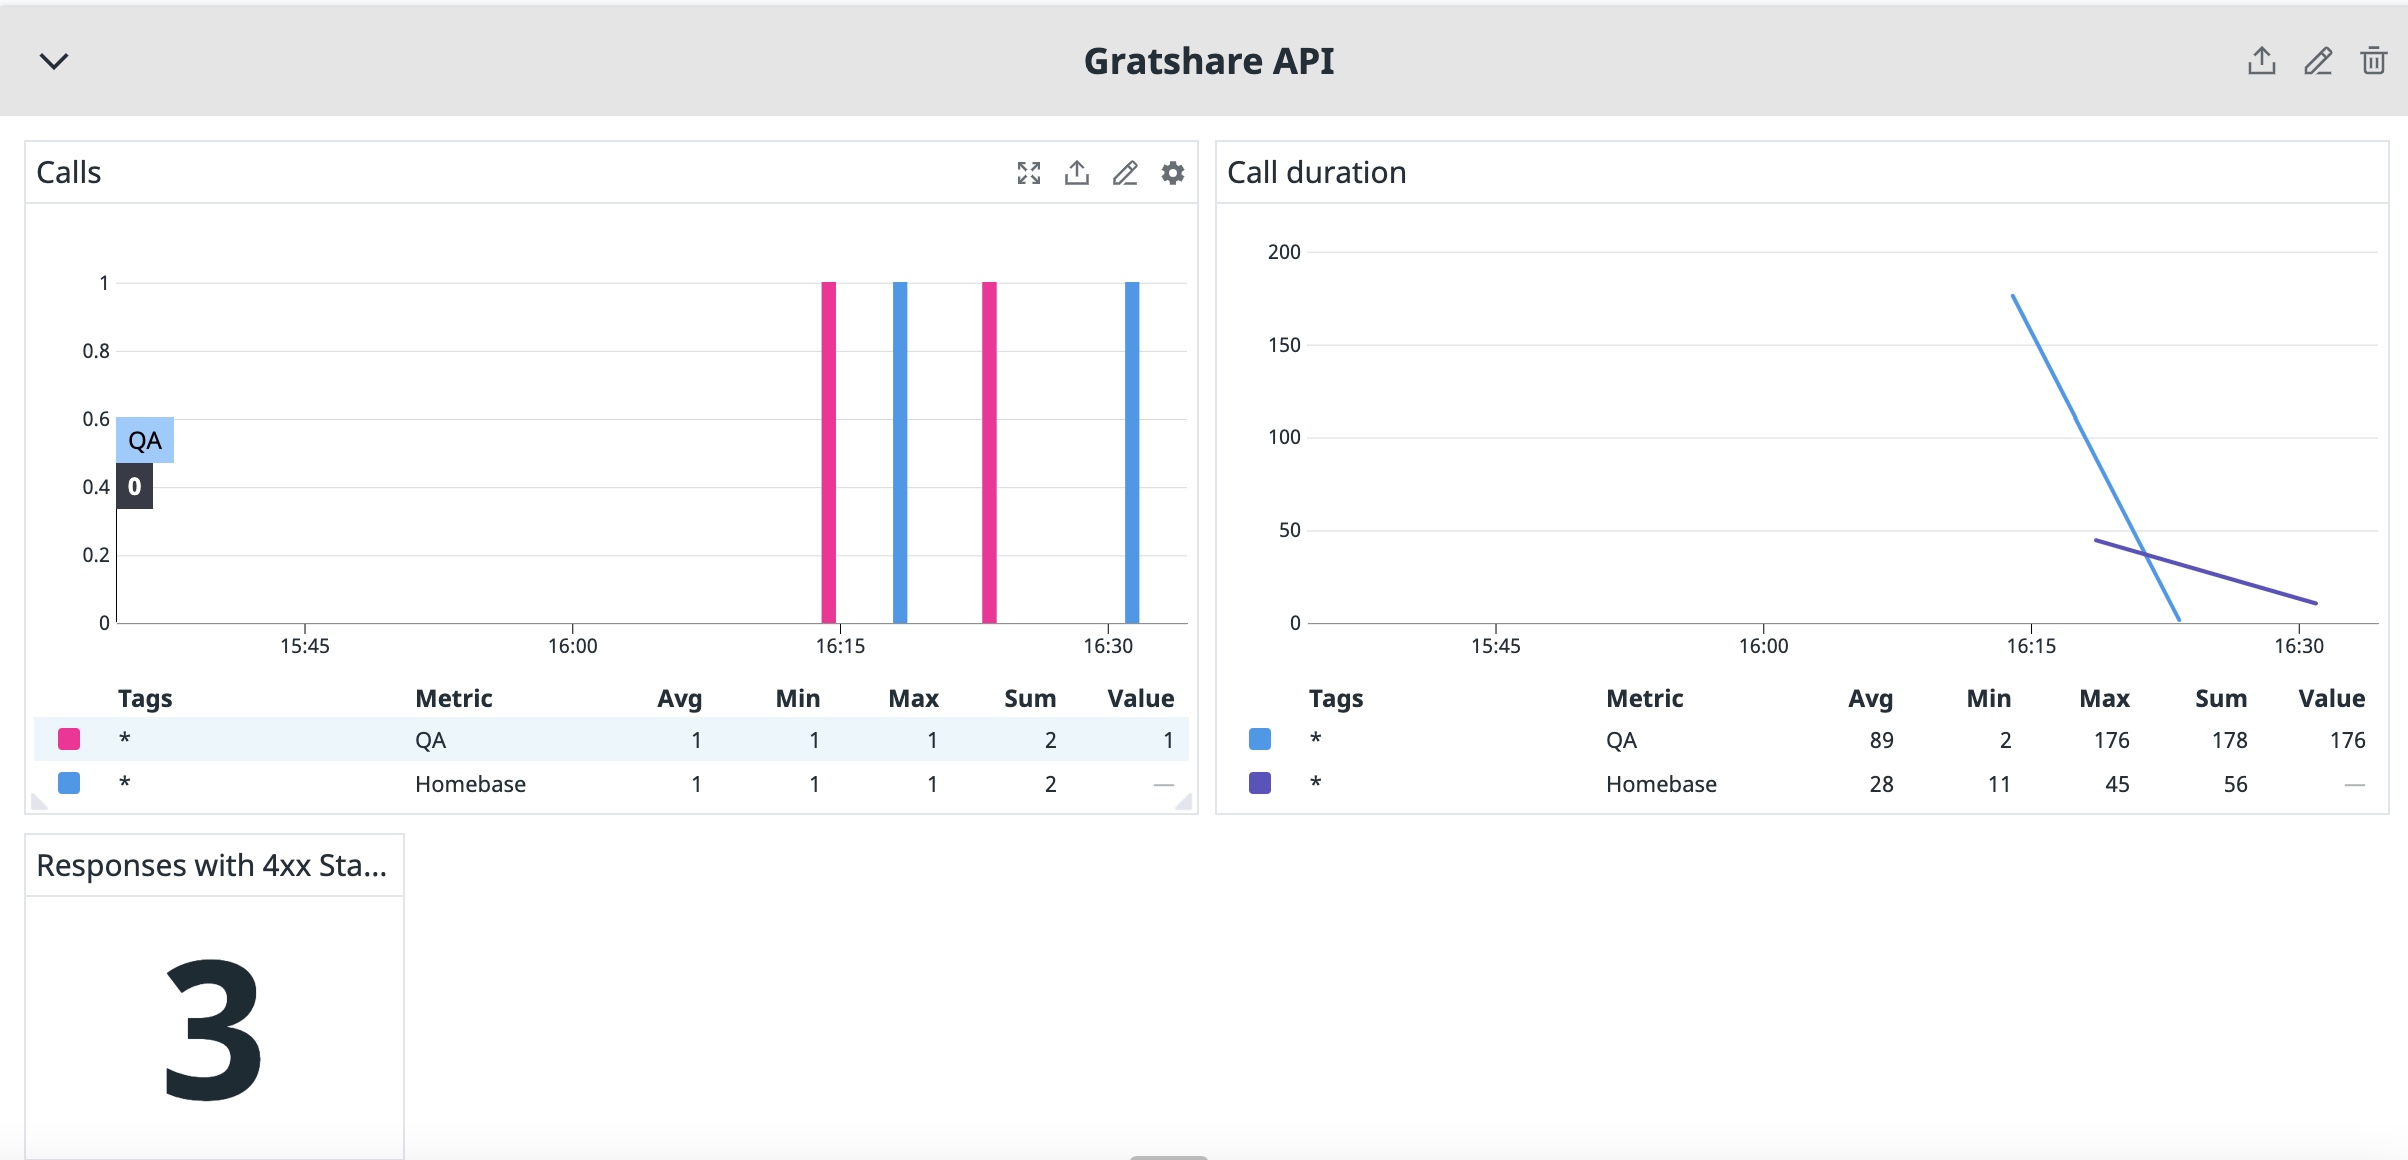Sort Call duration legend by Metric header
This screenshot has width=2408, height=1160.
coord(1645,698)
